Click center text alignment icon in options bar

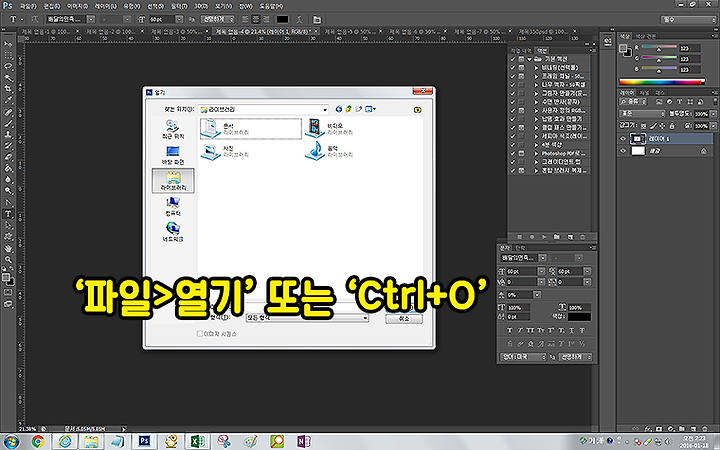pyautogui.click(x=256, y=19)
